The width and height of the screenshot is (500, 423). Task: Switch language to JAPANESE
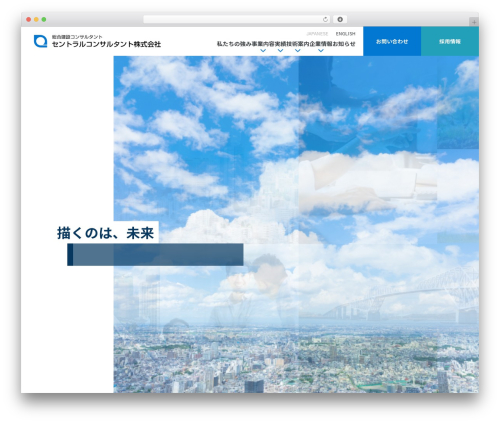(x=317, y=34)
